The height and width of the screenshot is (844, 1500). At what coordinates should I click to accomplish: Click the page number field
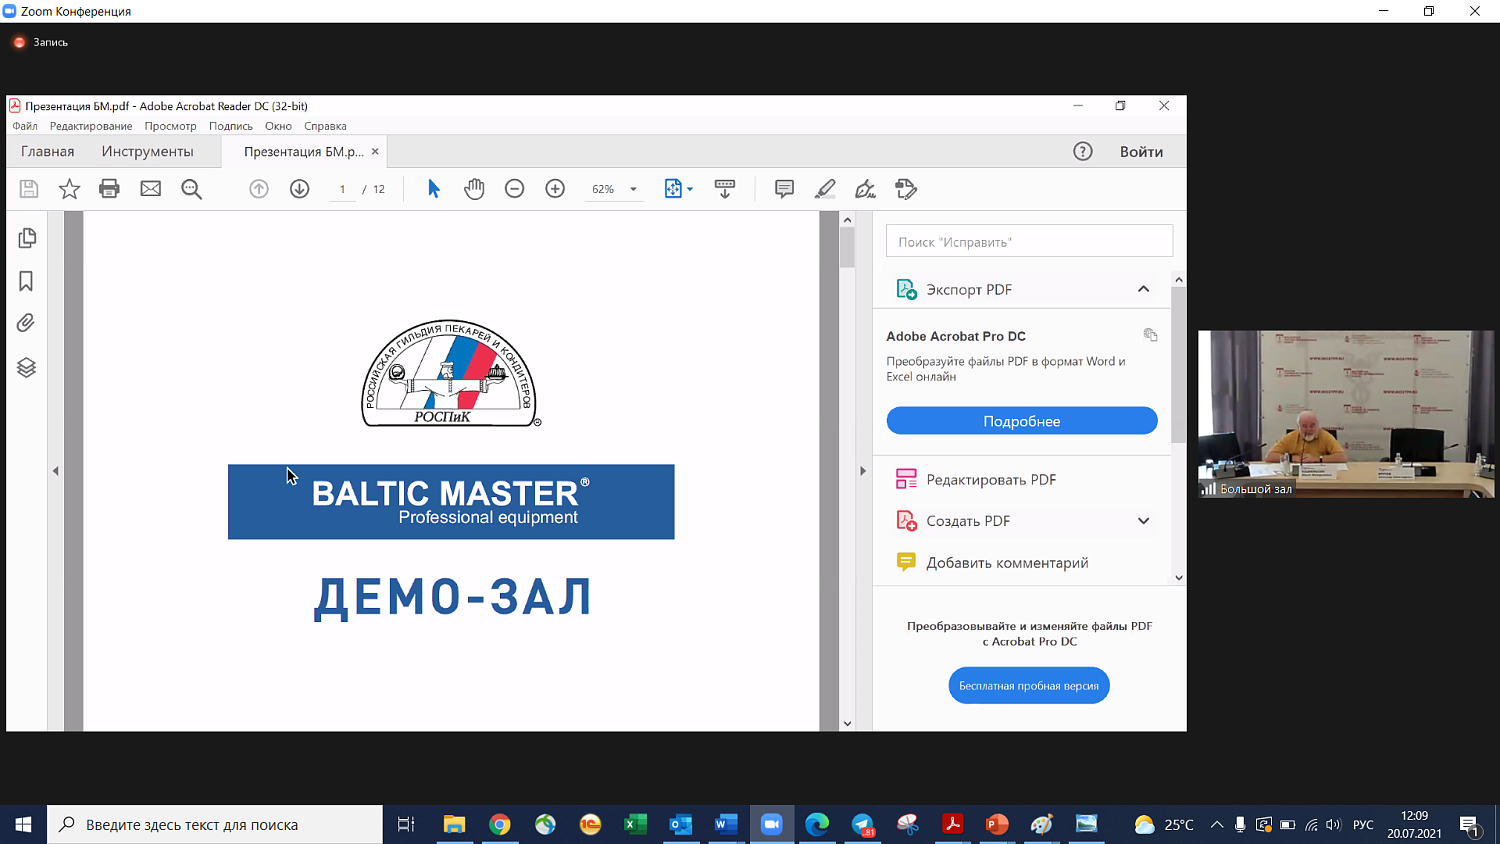coord(342,189)
